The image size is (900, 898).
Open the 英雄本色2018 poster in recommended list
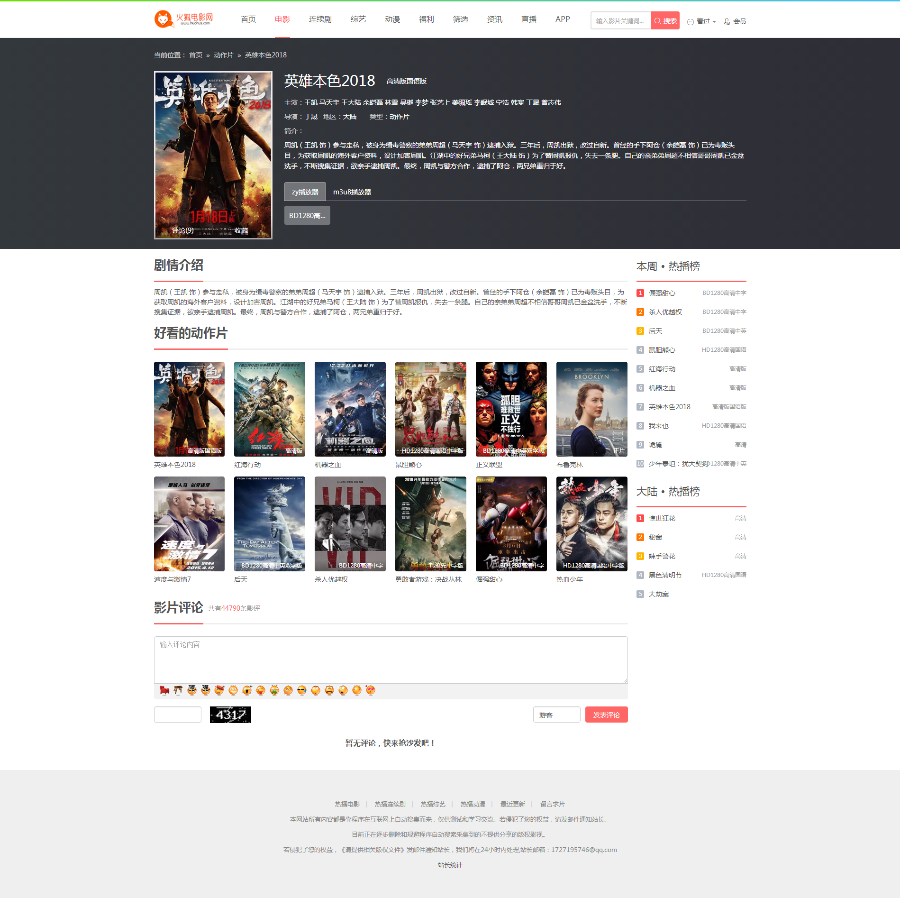click(189, 409)
